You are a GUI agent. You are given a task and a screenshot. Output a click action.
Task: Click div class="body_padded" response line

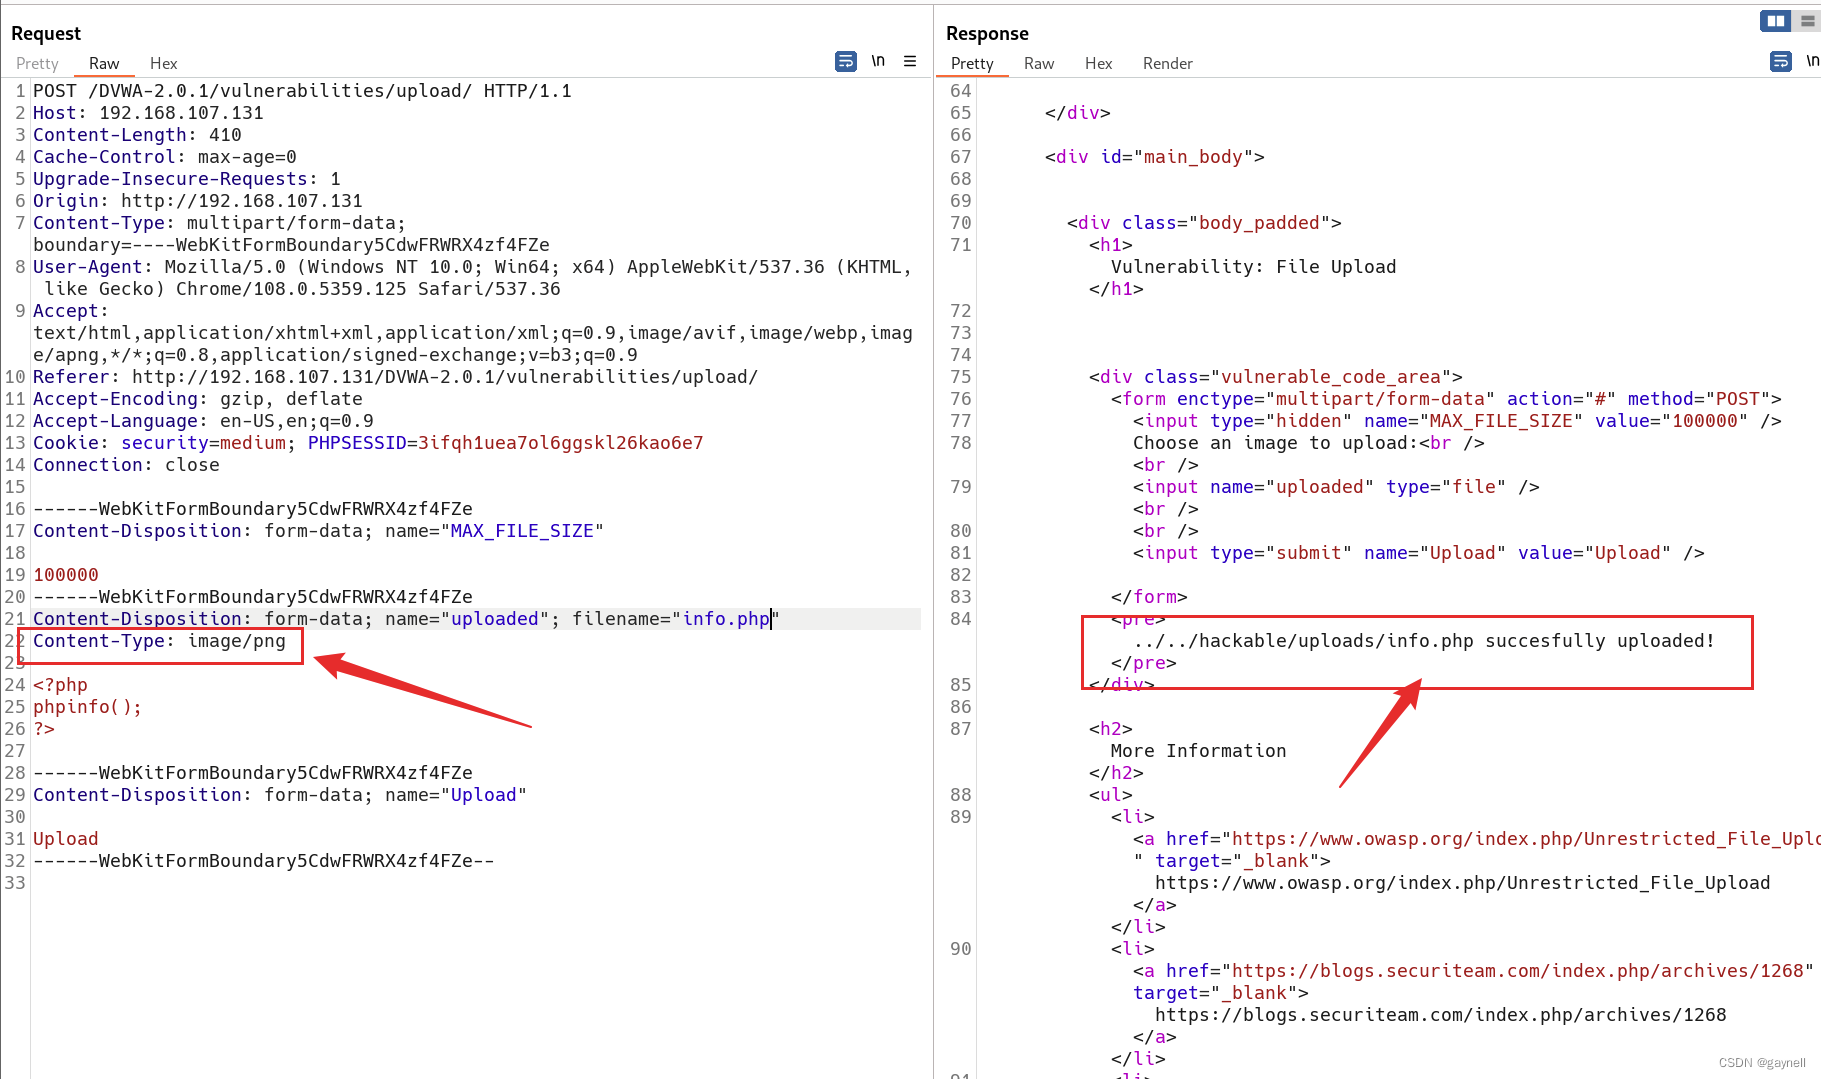click(1204, 223)
